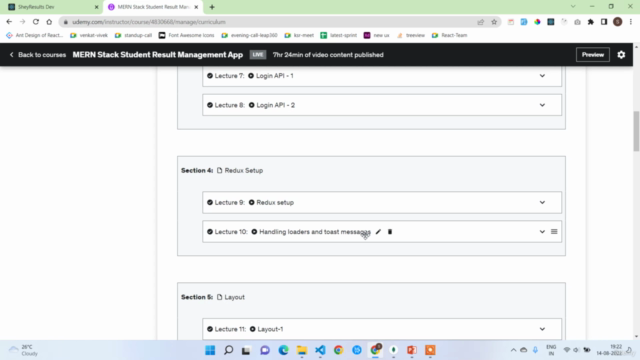Click the Lecture 9 video play icon

tap(251, 202)
